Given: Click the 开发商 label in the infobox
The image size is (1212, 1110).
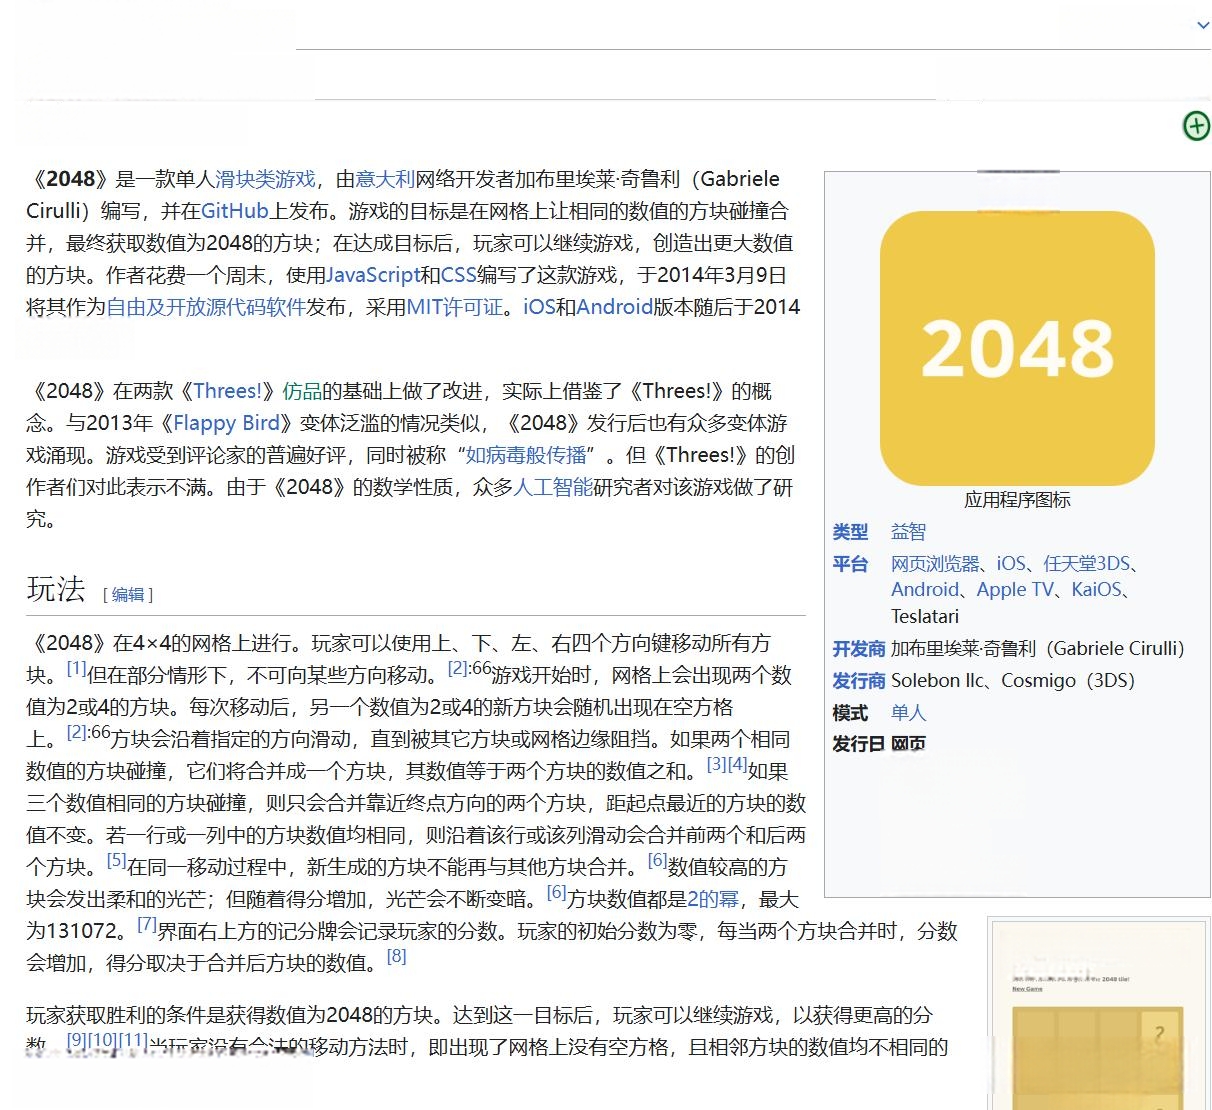Looking at the screenshot, I should click(x=859, y=649).
